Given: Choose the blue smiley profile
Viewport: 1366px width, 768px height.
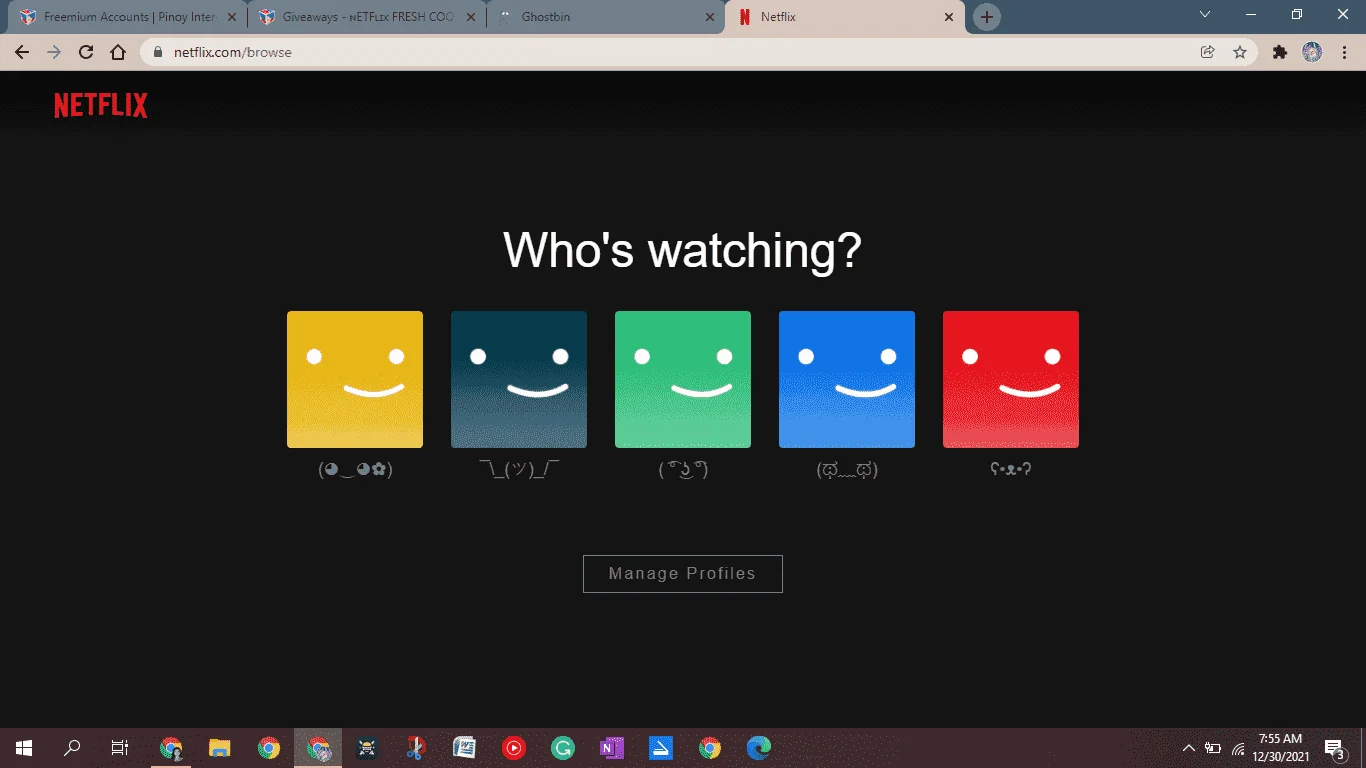Looking at the screenshot, I should [847, 379].
